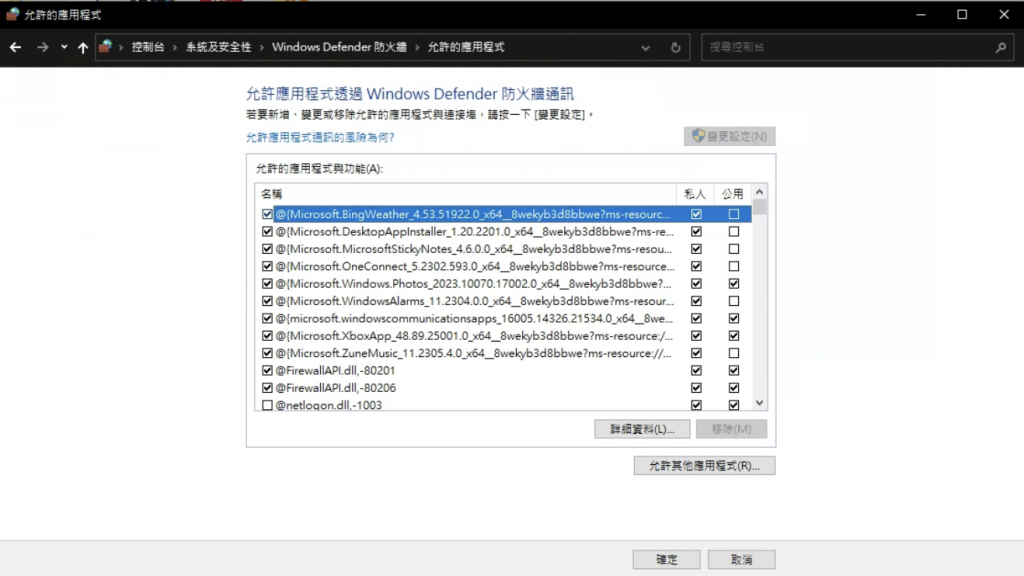Navigate to 控制台 breadcrumb
The image size is (1024, 576).
(x=148, y=47)
